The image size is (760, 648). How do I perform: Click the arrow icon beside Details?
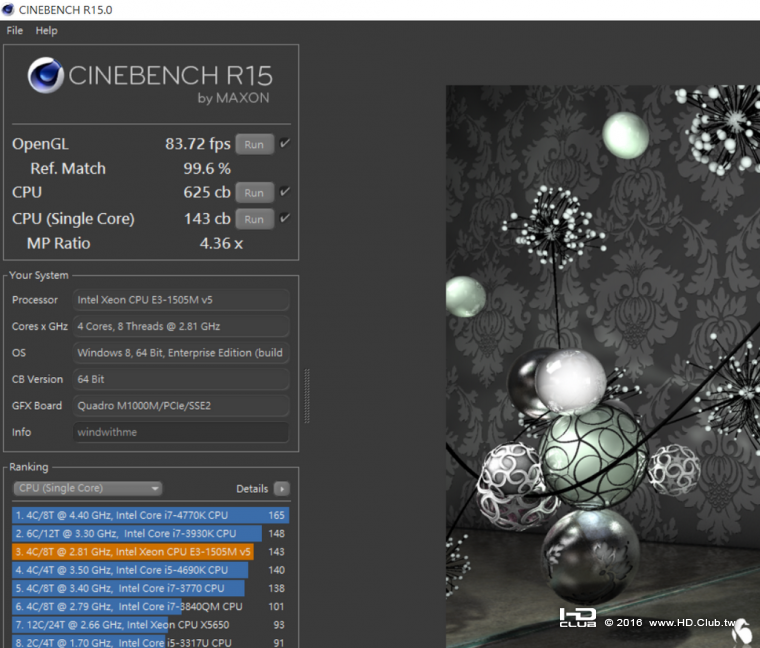(x=282, y=489)
